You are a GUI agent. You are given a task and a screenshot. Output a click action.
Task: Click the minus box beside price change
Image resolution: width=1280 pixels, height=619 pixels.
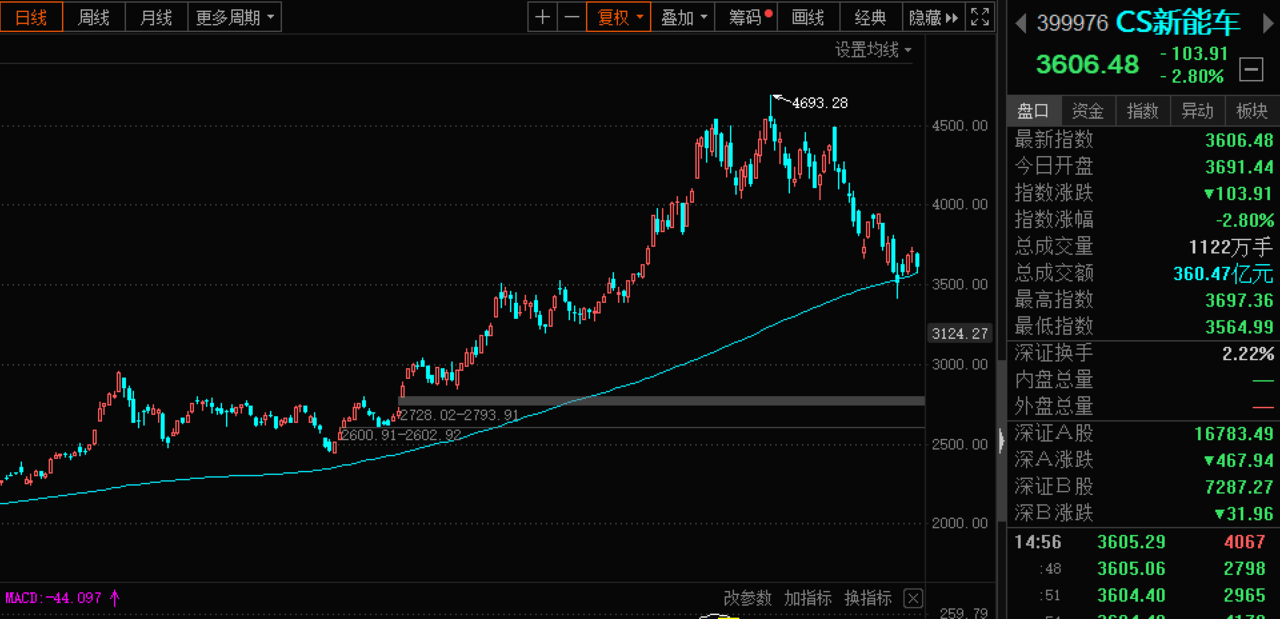(1251, 69)
